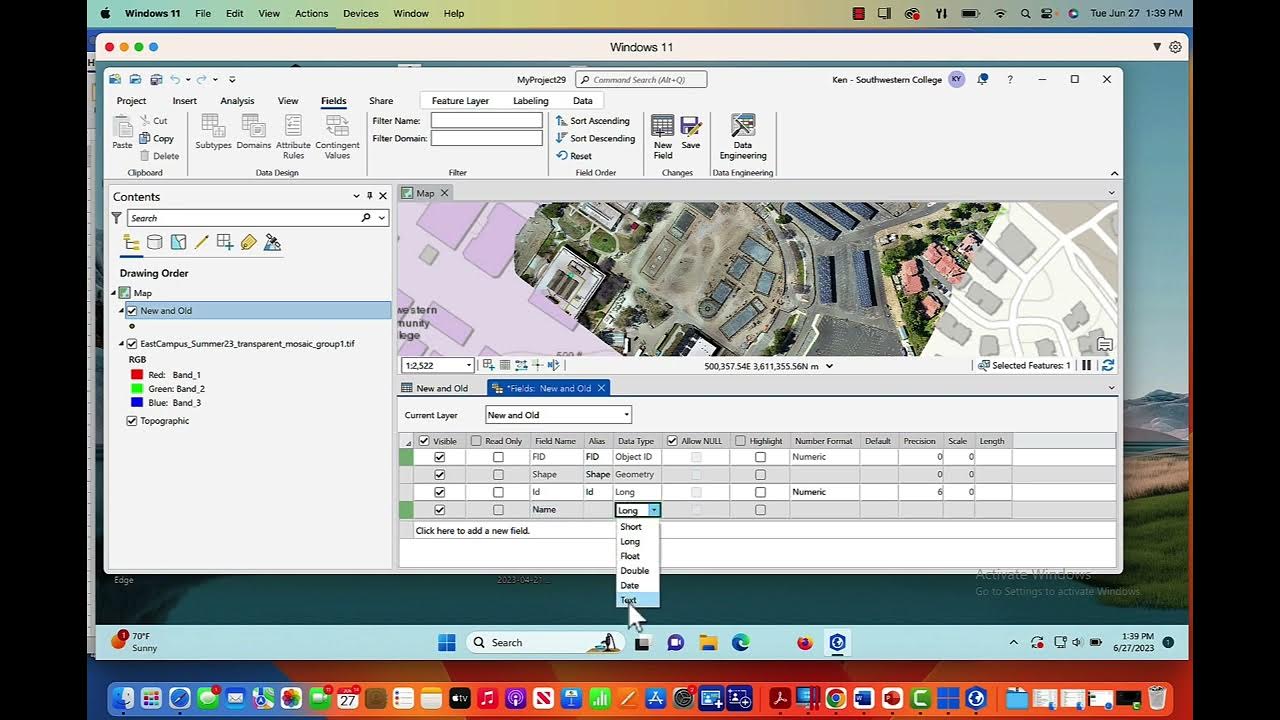
Task: Collapse the Map group in Contents
Action: [114, 293]
